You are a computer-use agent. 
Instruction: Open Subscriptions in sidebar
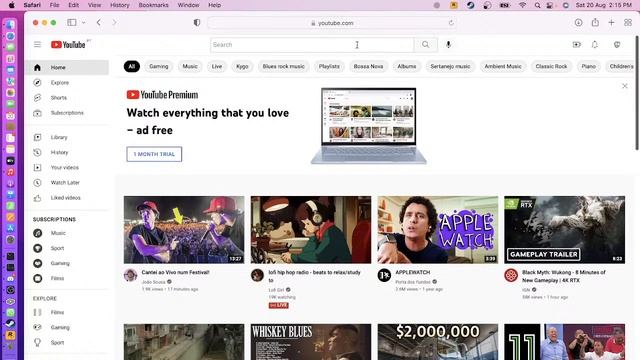coord(67,113)
